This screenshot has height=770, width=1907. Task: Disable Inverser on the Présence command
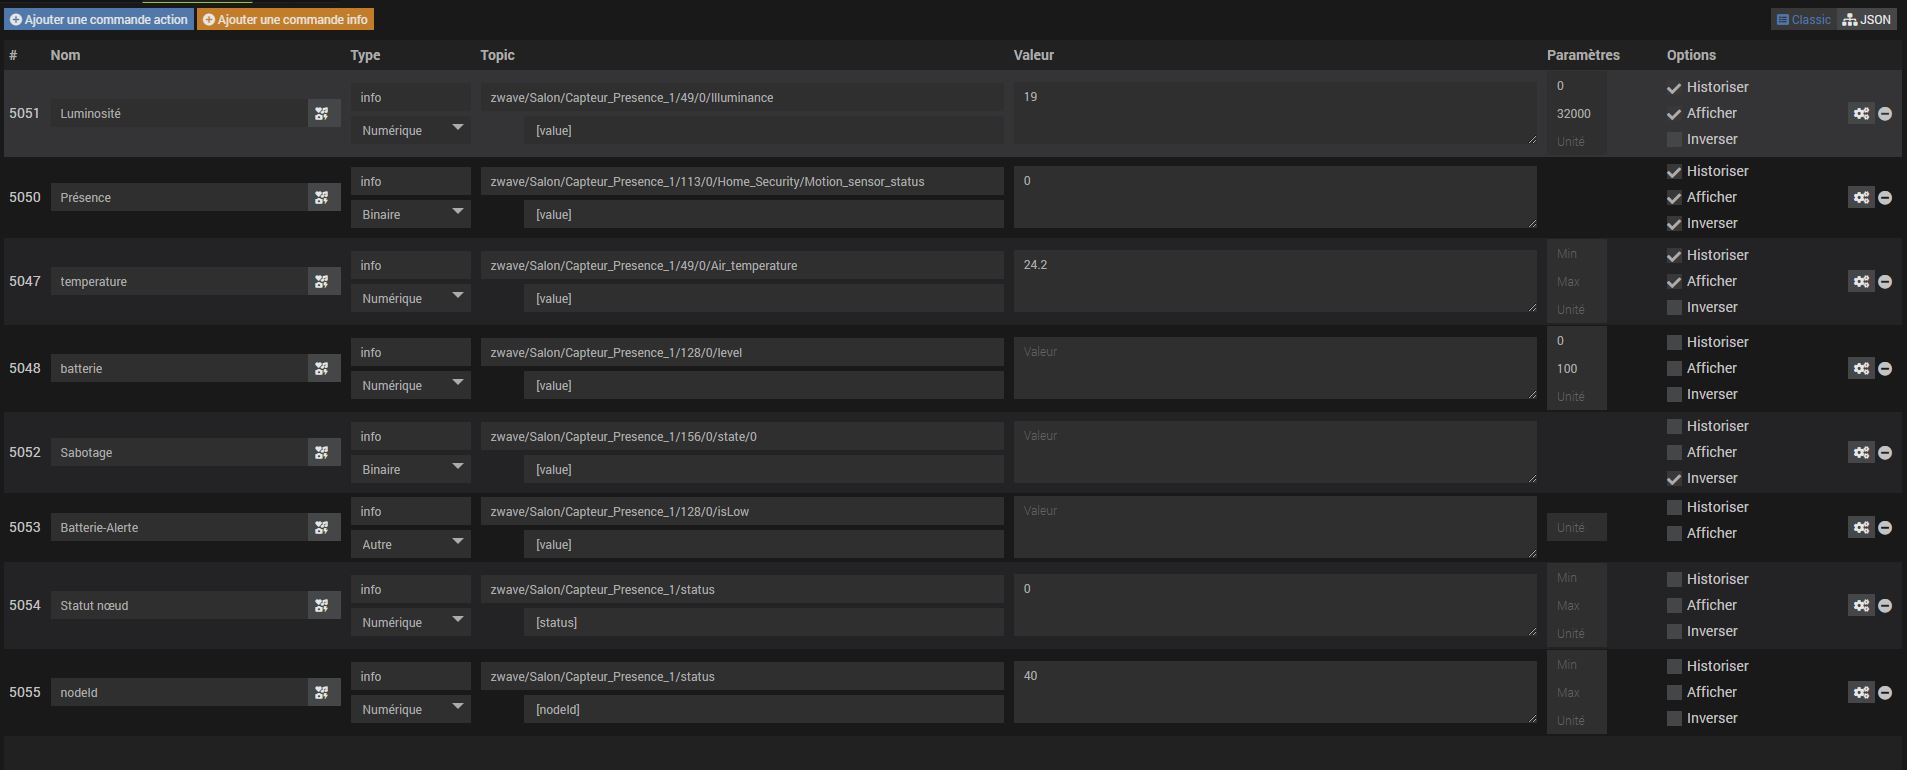pyautogui.click(x=1674, y=224)
